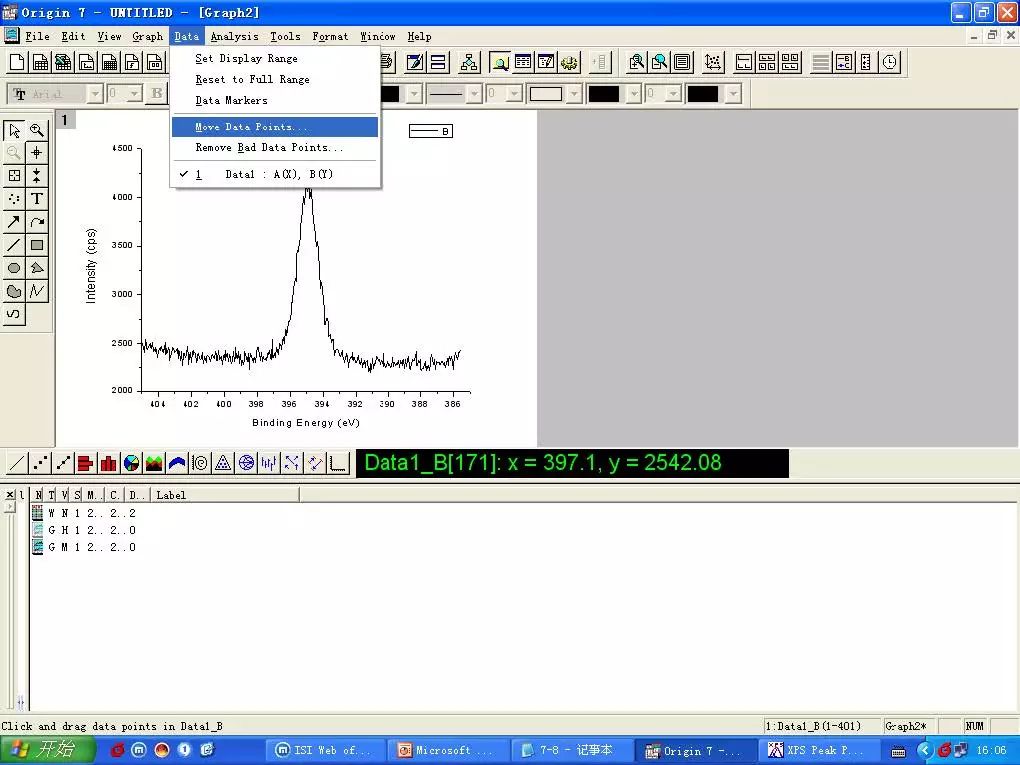The height and width of the screenshot is (765, 1020).
Task: Create a Line plot
Action: 17,463
